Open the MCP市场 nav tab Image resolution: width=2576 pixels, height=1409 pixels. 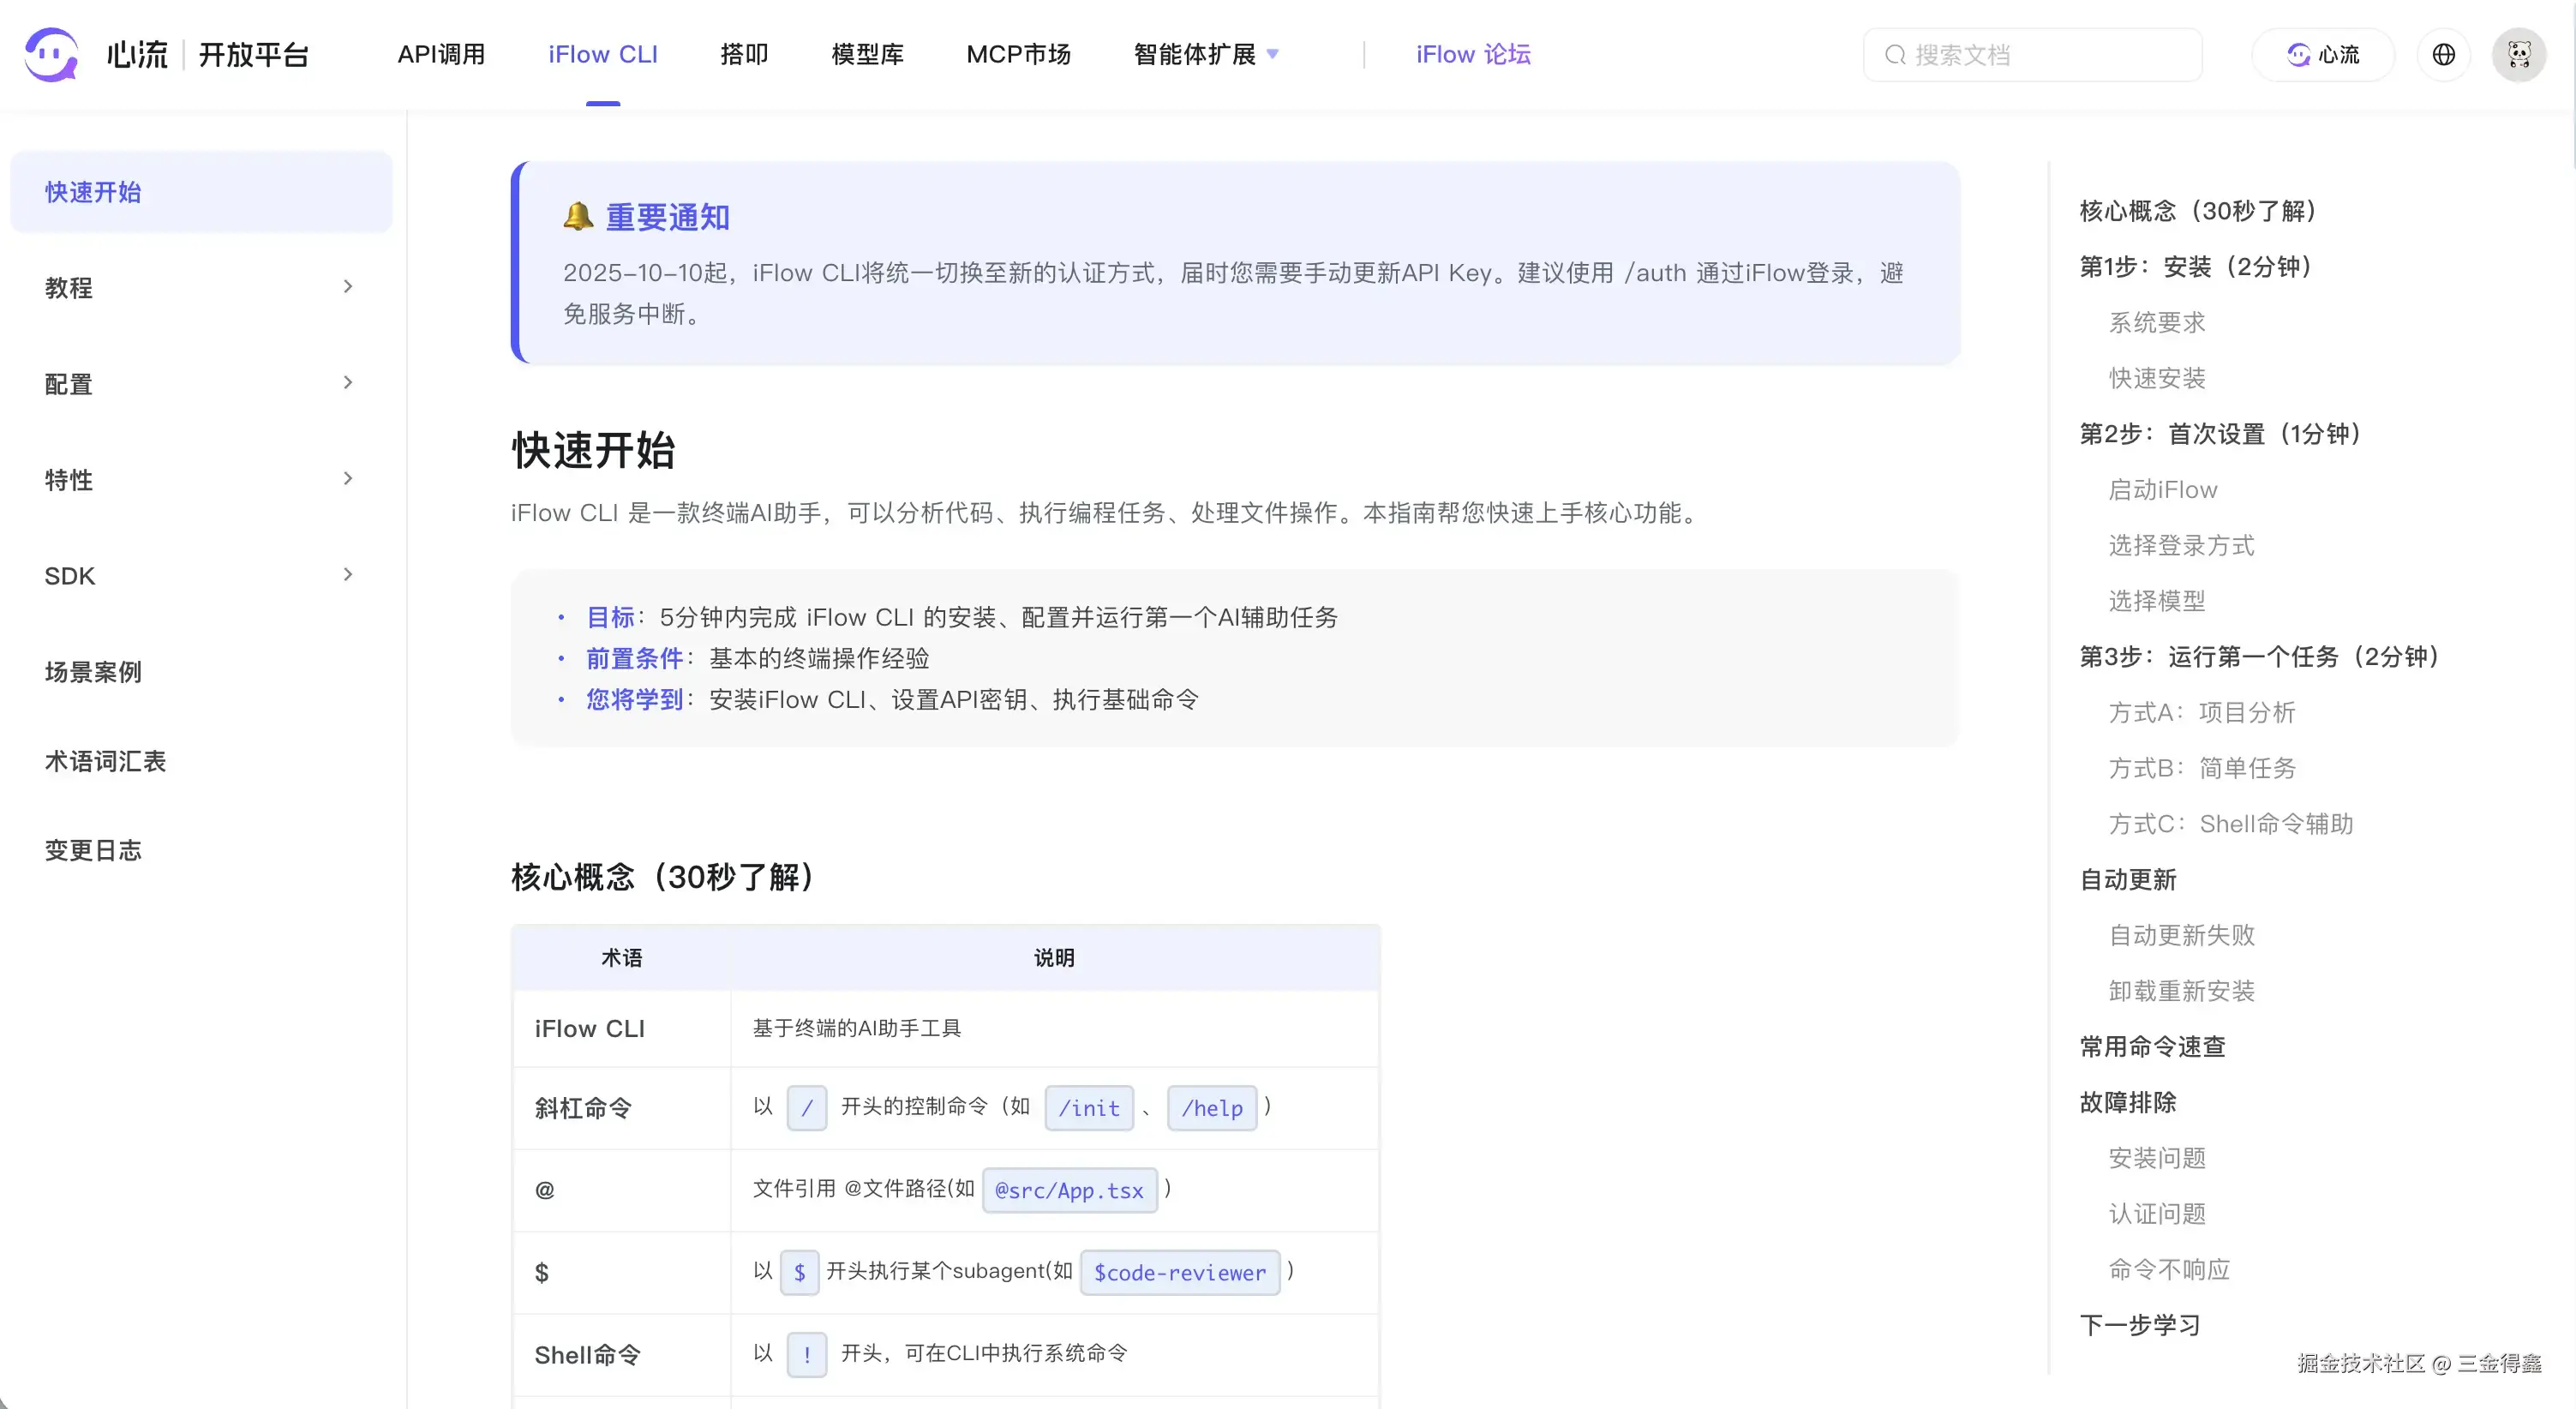(x=1018, y=54)
